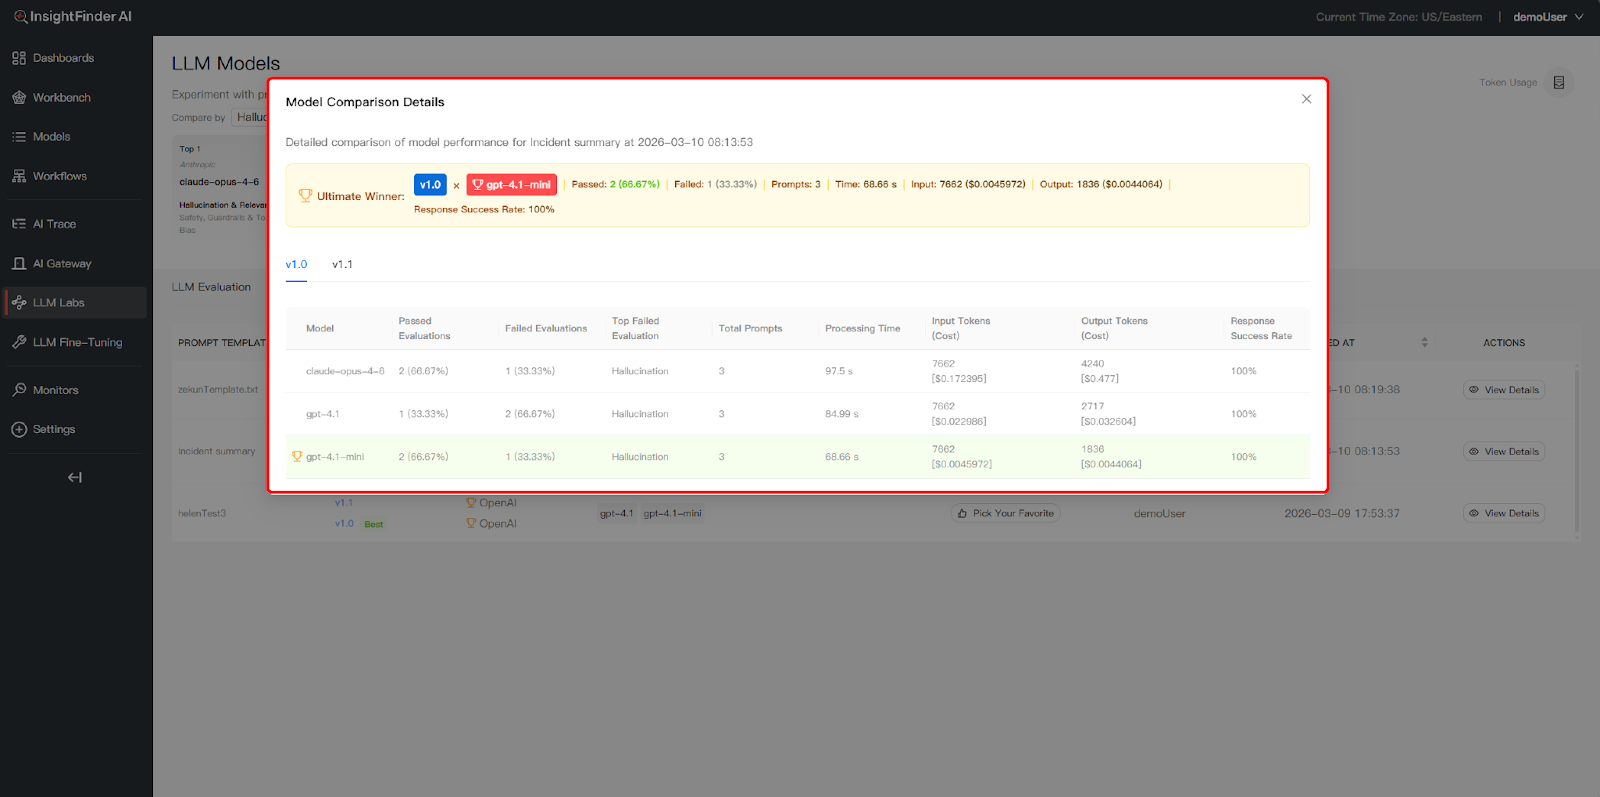The image size is (1600, 797).
Task: Select the v1.0 tab
Action: 296,265
